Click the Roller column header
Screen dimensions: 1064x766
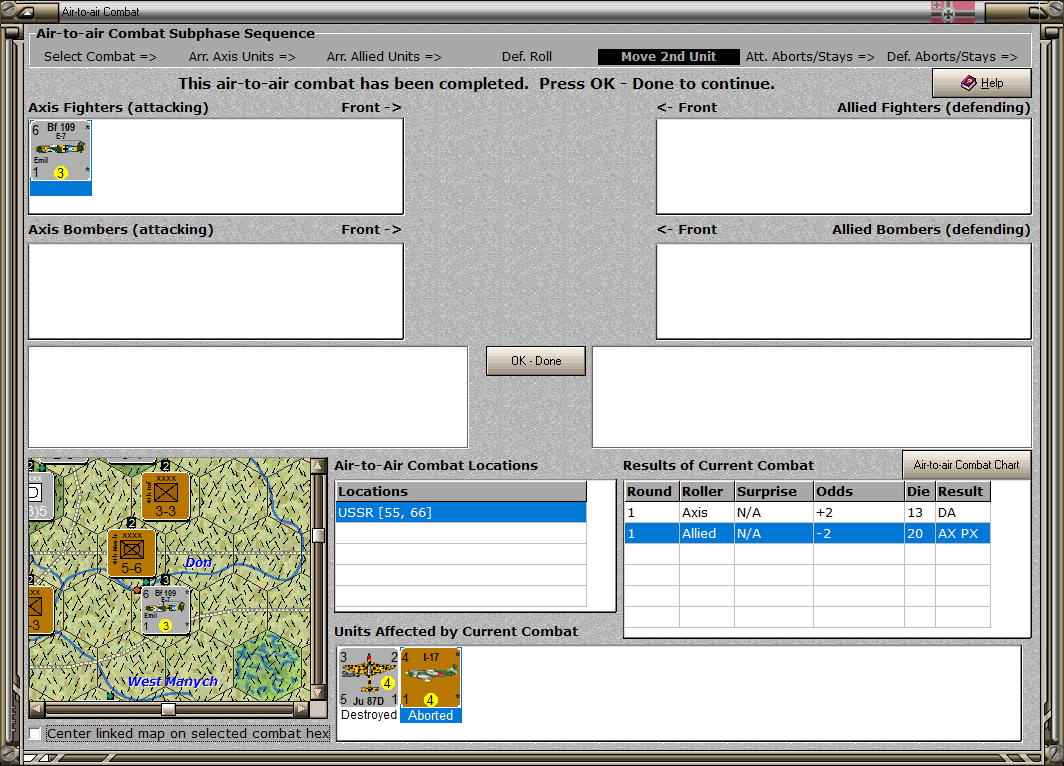(707, 491)
